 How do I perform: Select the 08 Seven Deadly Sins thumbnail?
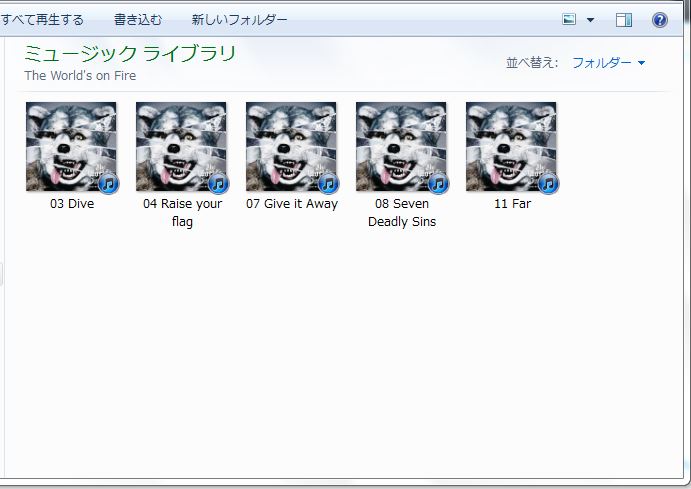(402, 147)
